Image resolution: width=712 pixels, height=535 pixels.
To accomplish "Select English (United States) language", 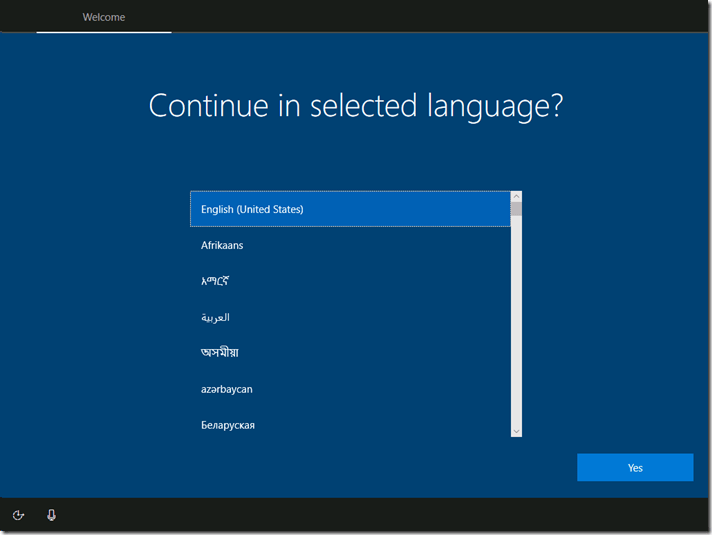I will (x=350, y=209).
